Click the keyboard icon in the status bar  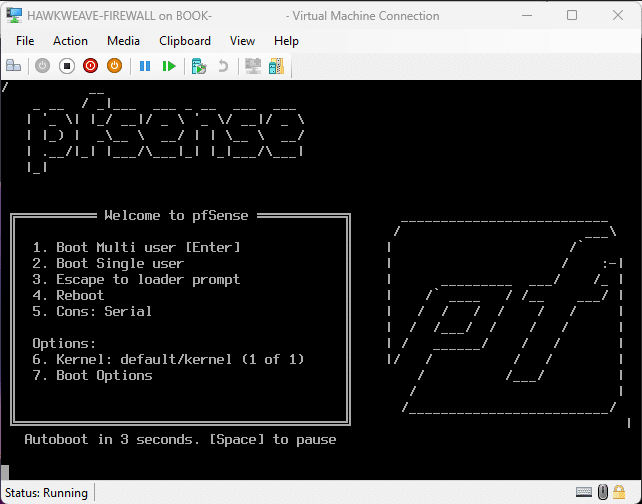tap(583, 492)
